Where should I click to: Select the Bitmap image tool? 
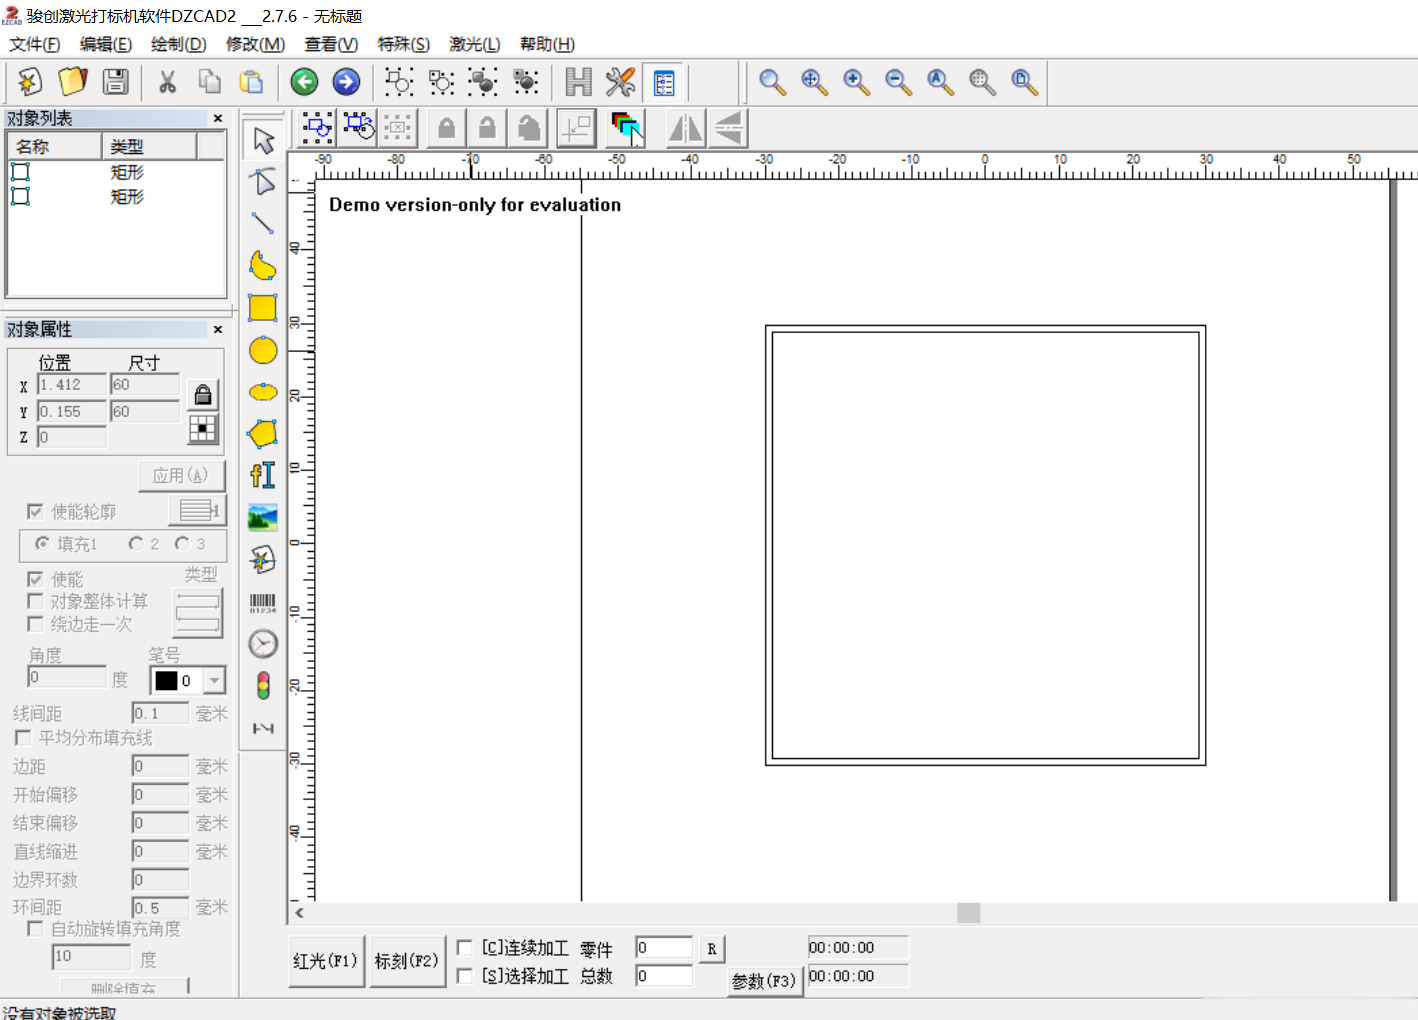[263, 518]
